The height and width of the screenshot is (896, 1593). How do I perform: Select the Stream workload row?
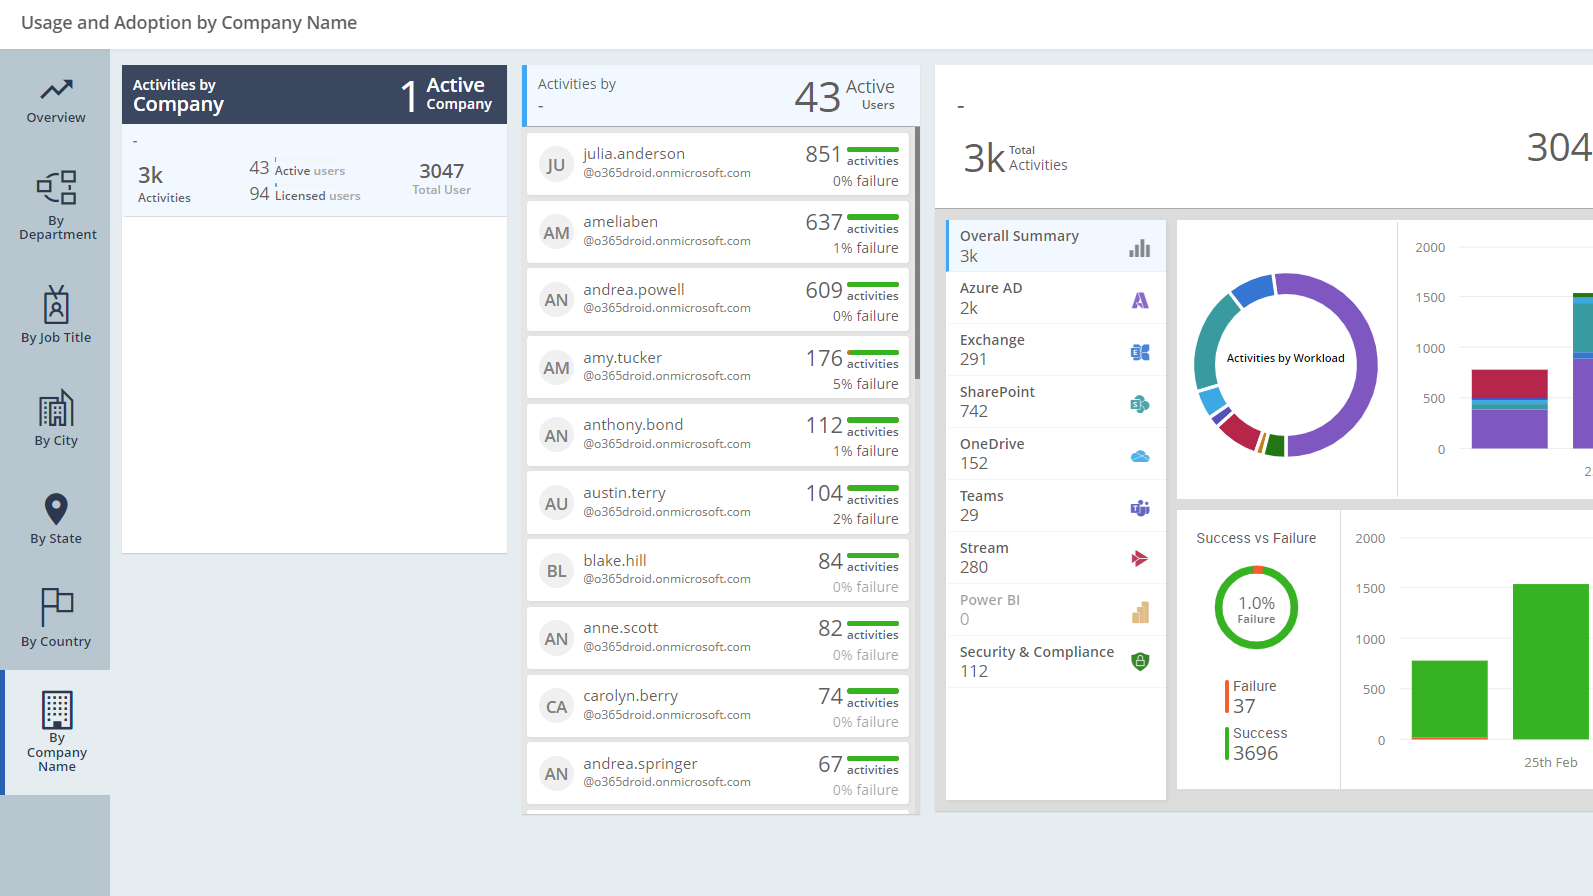pos(1055,558)
